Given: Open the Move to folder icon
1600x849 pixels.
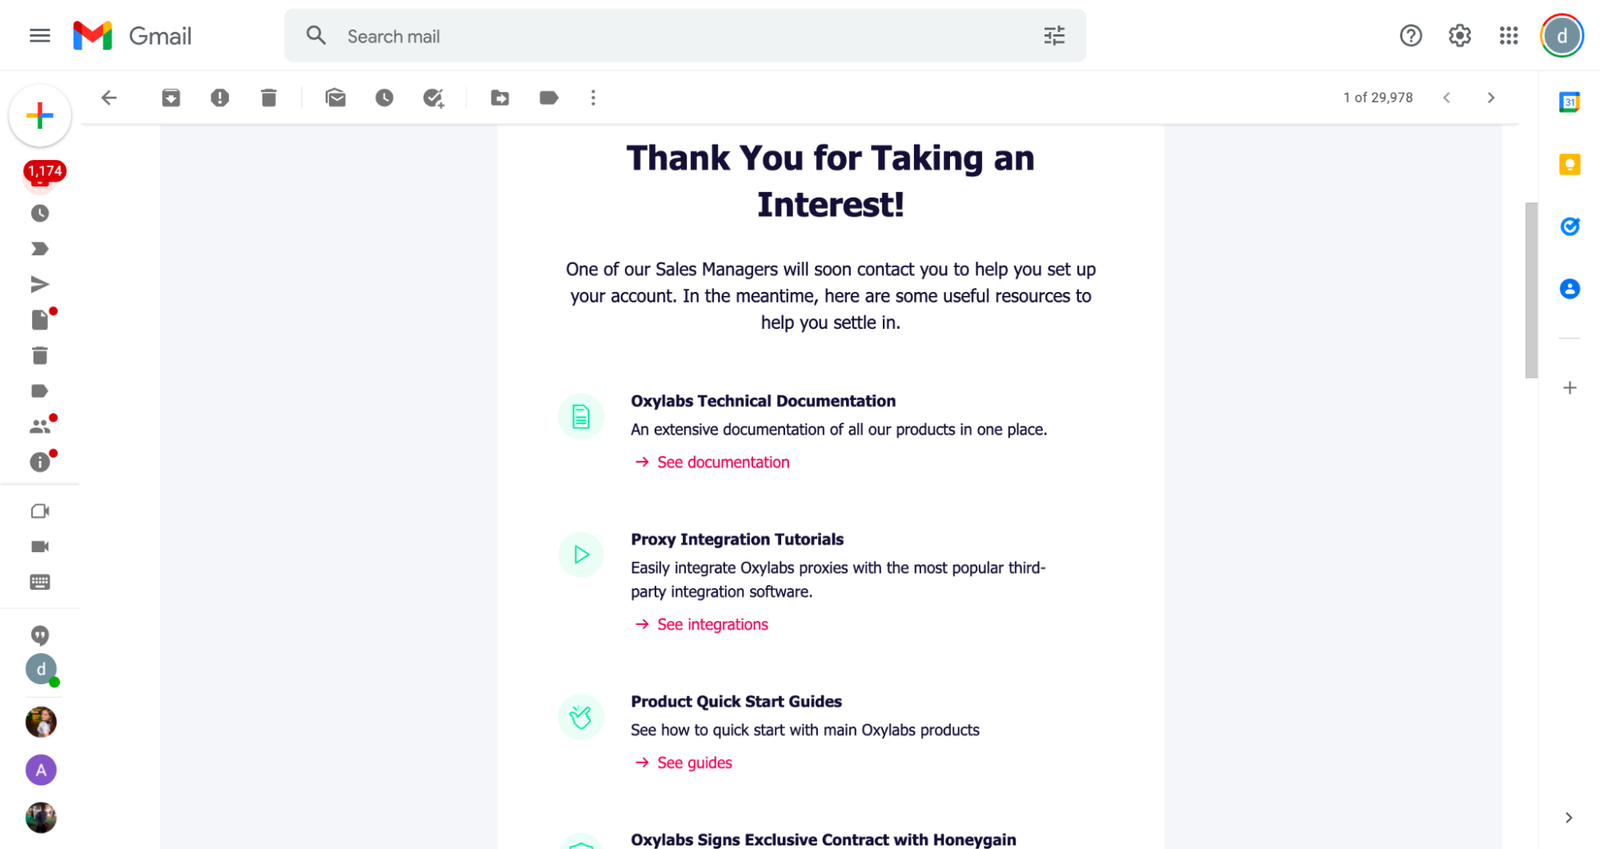Looking at the screenshot, I should [x=500, y=98].
